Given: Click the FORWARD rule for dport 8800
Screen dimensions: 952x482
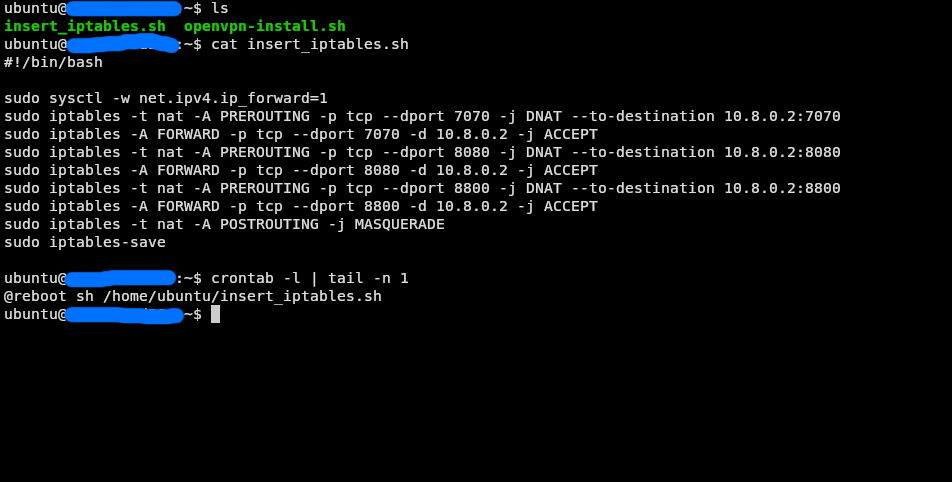Looking at the screenshot, I should (x=301, y=206).
